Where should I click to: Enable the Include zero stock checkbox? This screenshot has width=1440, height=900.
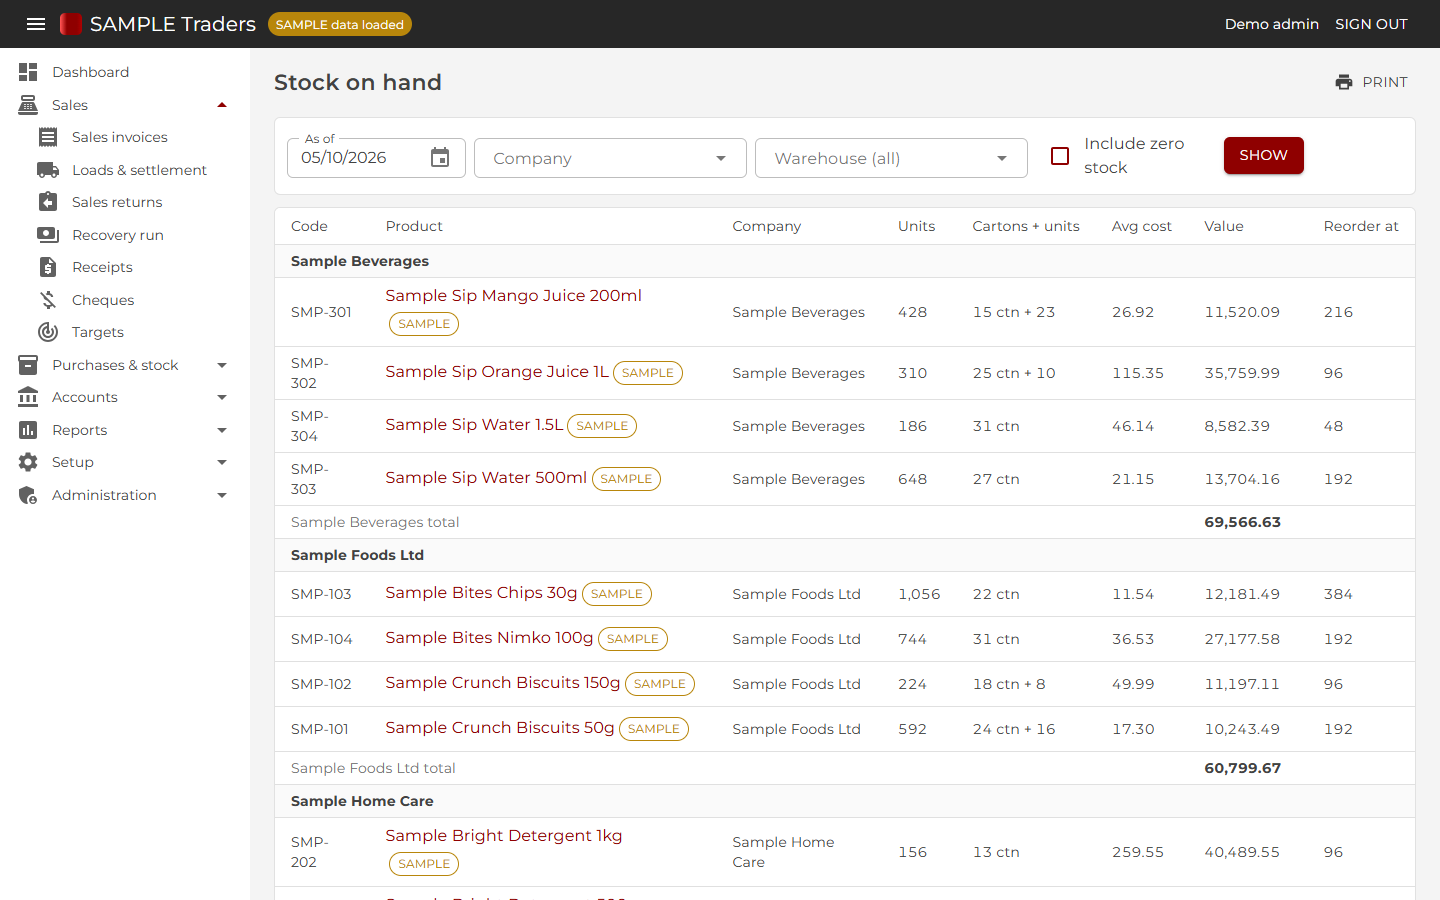[x=1060, y=156]
